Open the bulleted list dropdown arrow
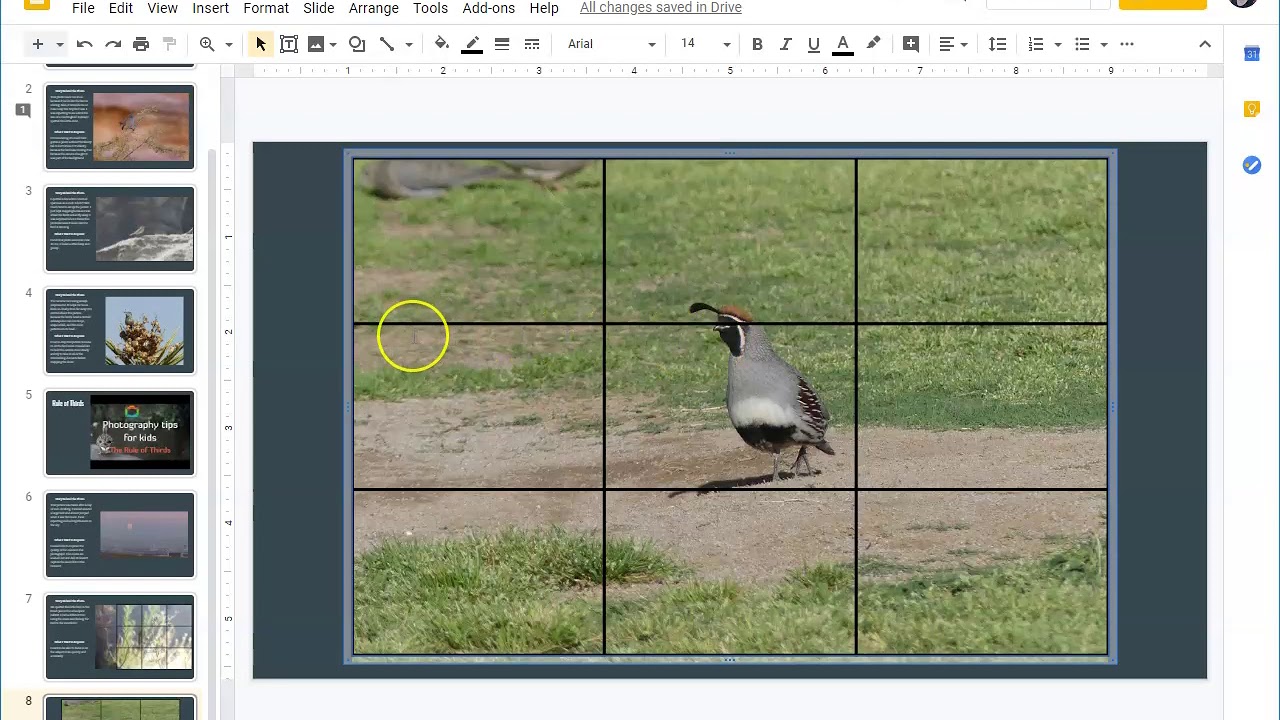The height and width of the screenshot is (720, 1280). point(1104,44)
